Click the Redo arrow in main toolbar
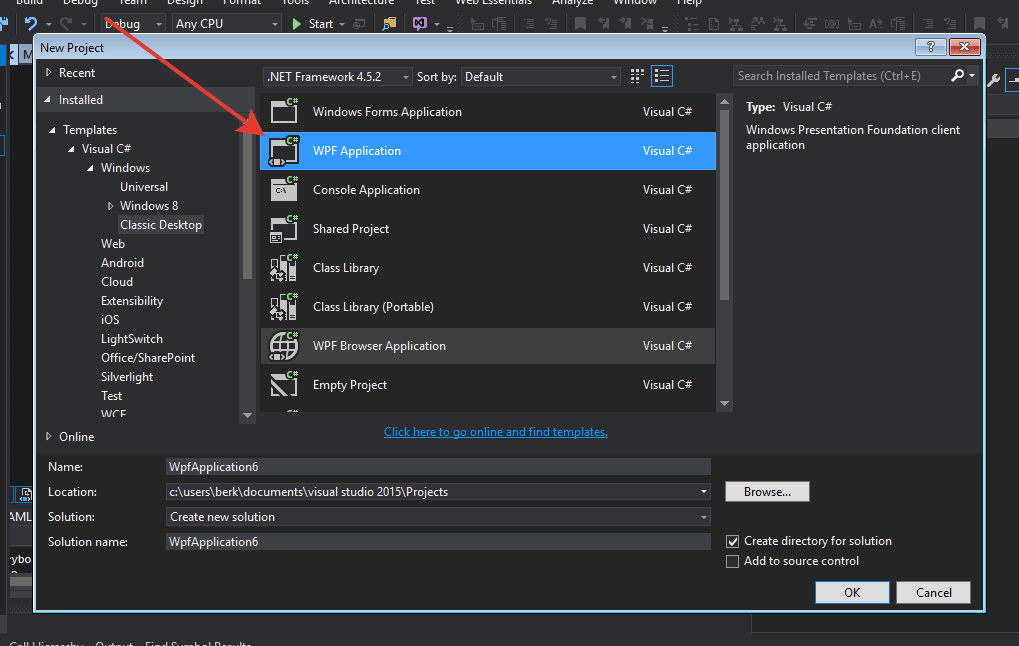1019x646 pixels. coord(66,23)
